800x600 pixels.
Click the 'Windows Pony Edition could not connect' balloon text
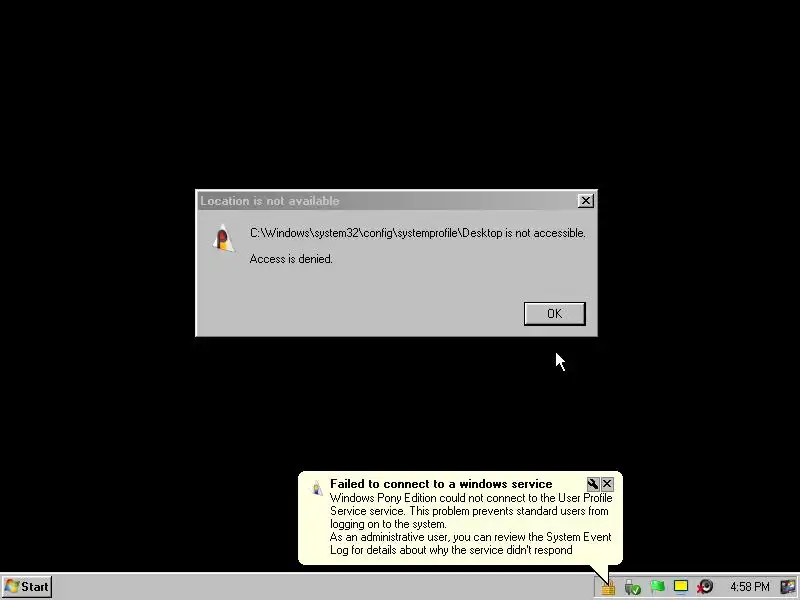(470, 511)
